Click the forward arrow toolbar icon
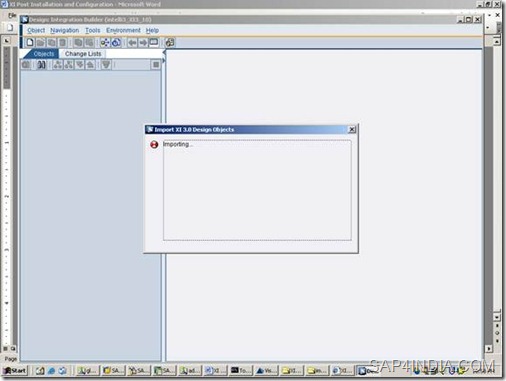Viewport: 506px width, 381px height. coord(143,42)
